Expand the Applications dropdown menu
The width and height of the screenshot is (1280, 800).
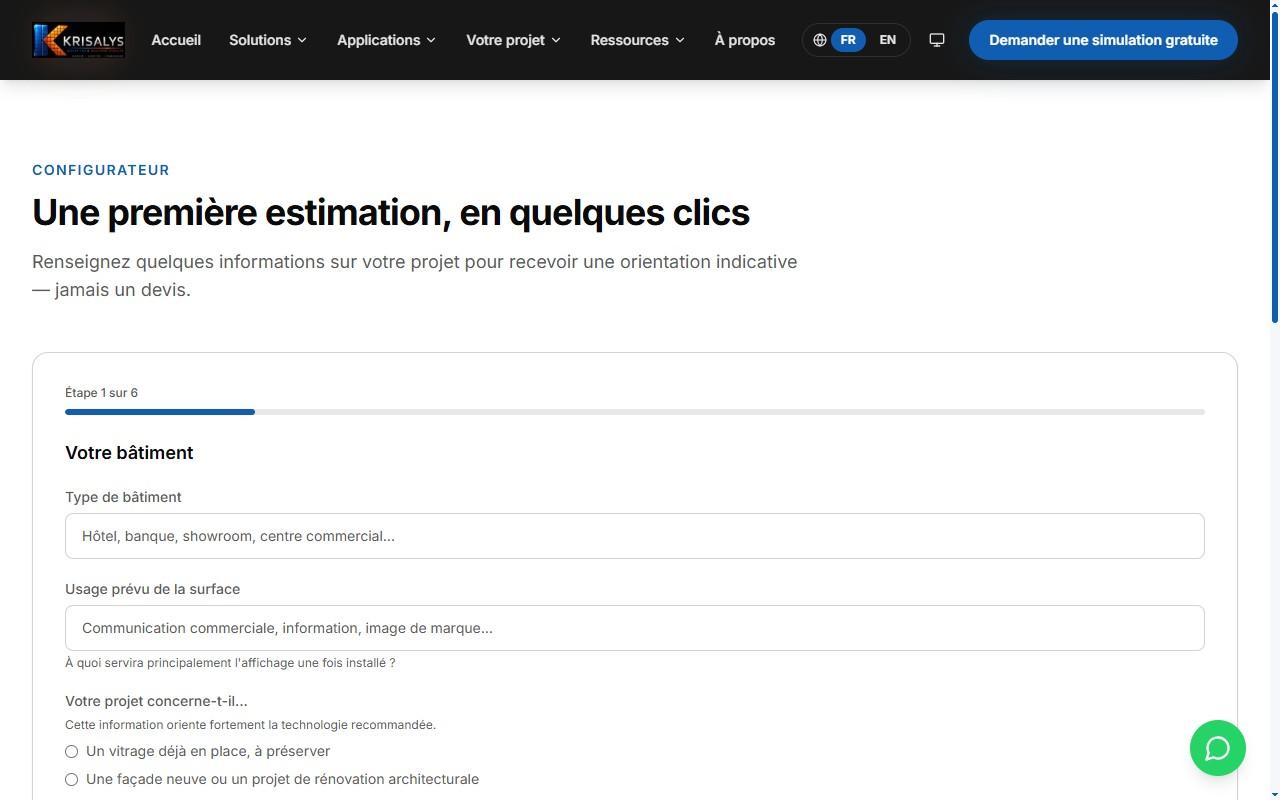(x=387, y=40)
